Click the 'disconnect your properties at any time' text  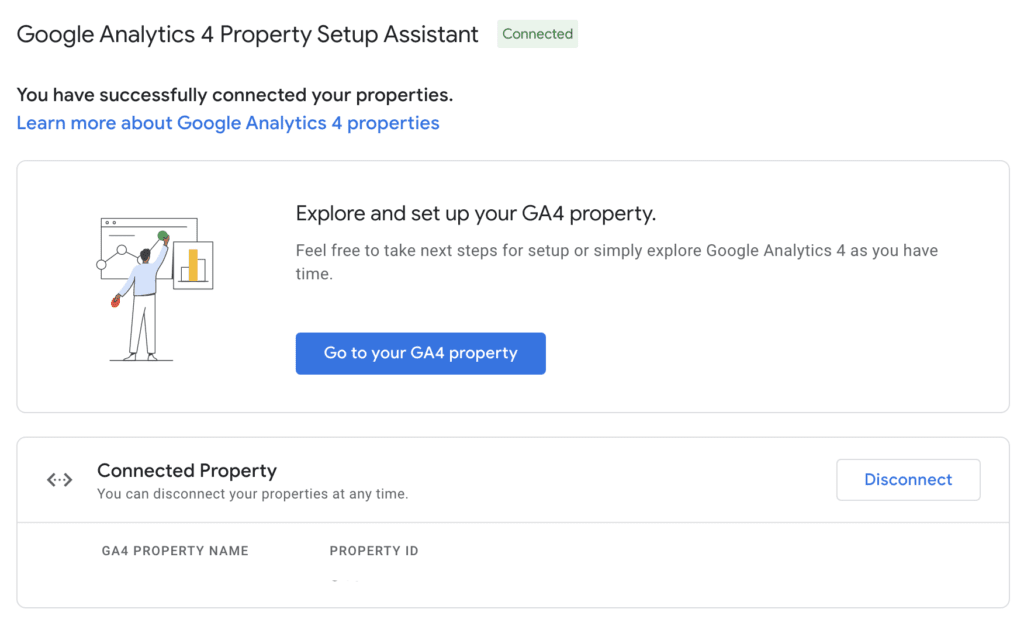pos(253,494)
